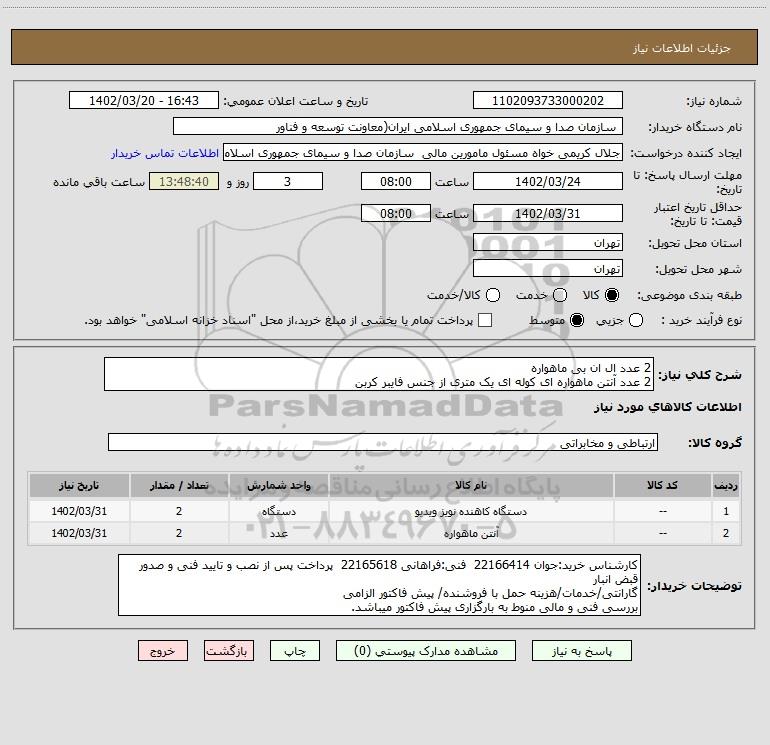Select the کالا/خدمت radio button
This screenshot has height=745, width=770.
click(493, 295)
